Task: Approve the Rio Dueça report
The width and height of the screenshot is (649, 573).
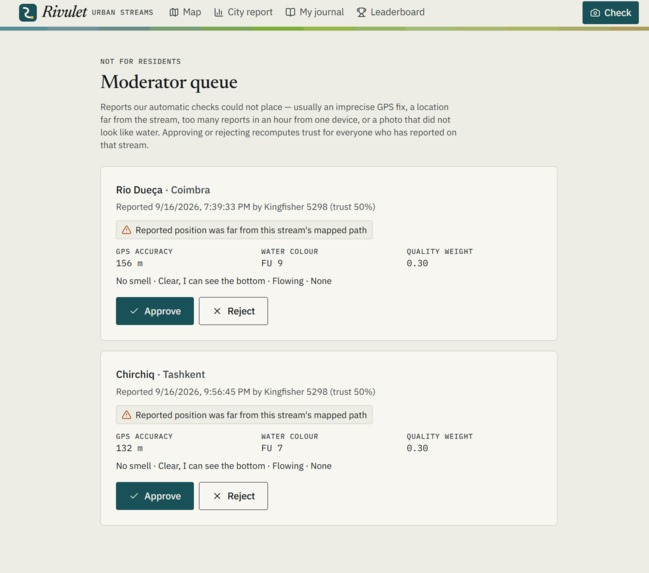Action: 155,311
